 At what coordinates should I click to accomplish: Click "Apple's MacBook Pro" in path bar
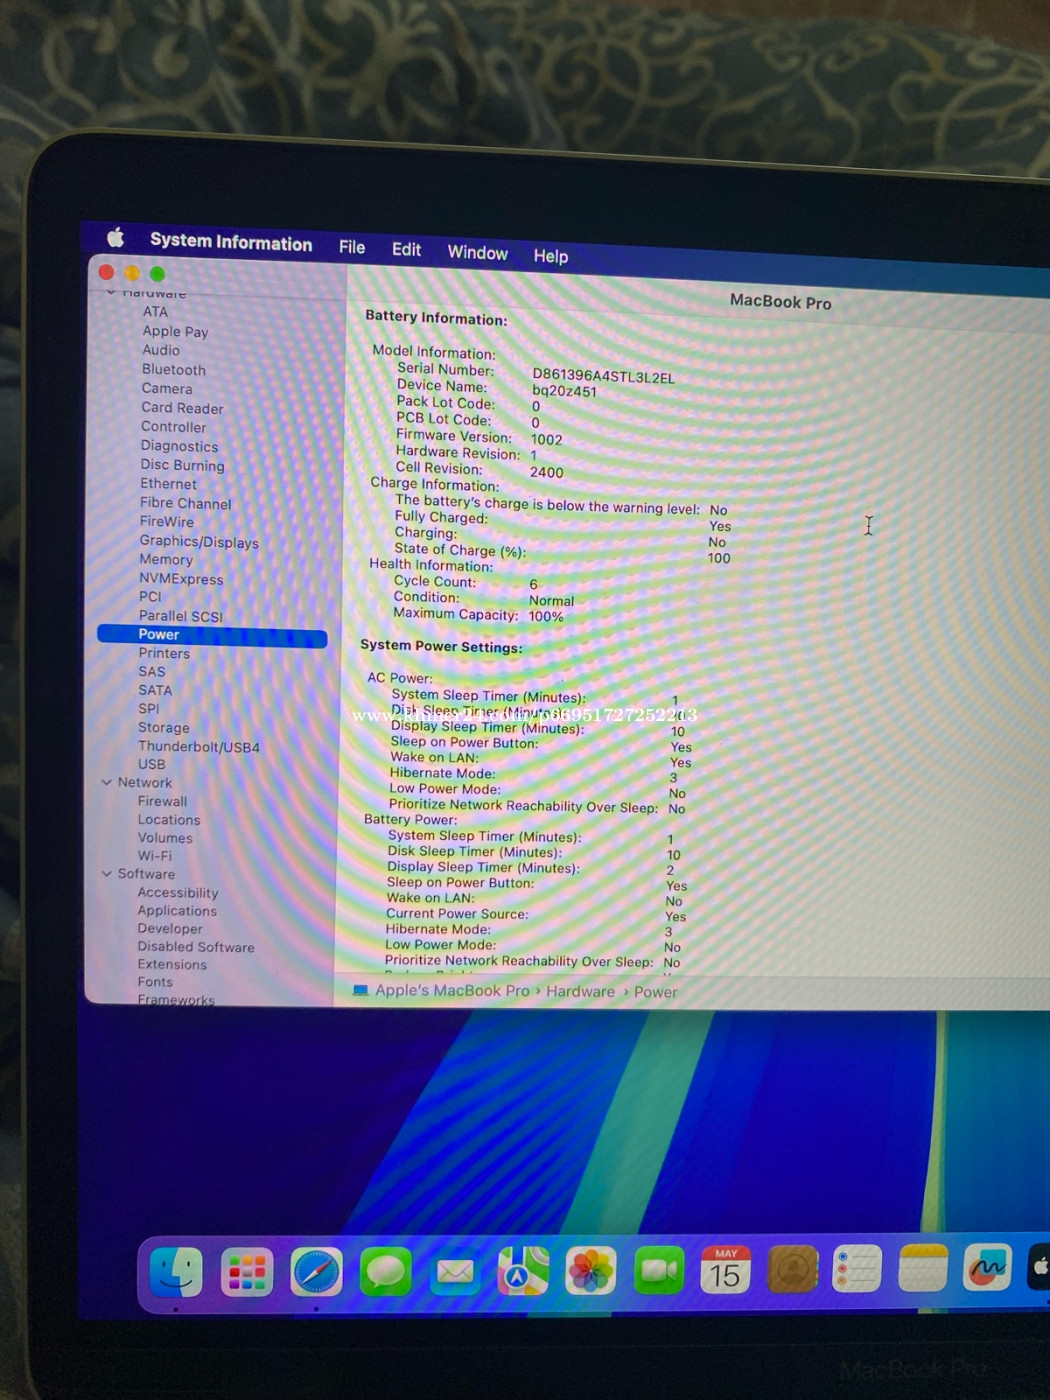pos(452,991)
